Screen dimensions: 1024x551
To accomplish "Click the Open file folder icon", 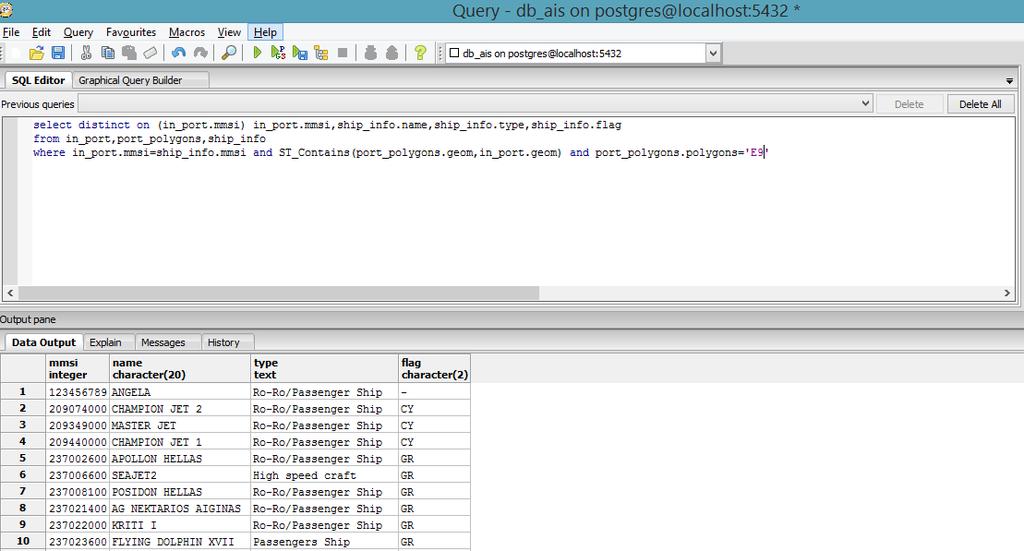I will [37, 53].
